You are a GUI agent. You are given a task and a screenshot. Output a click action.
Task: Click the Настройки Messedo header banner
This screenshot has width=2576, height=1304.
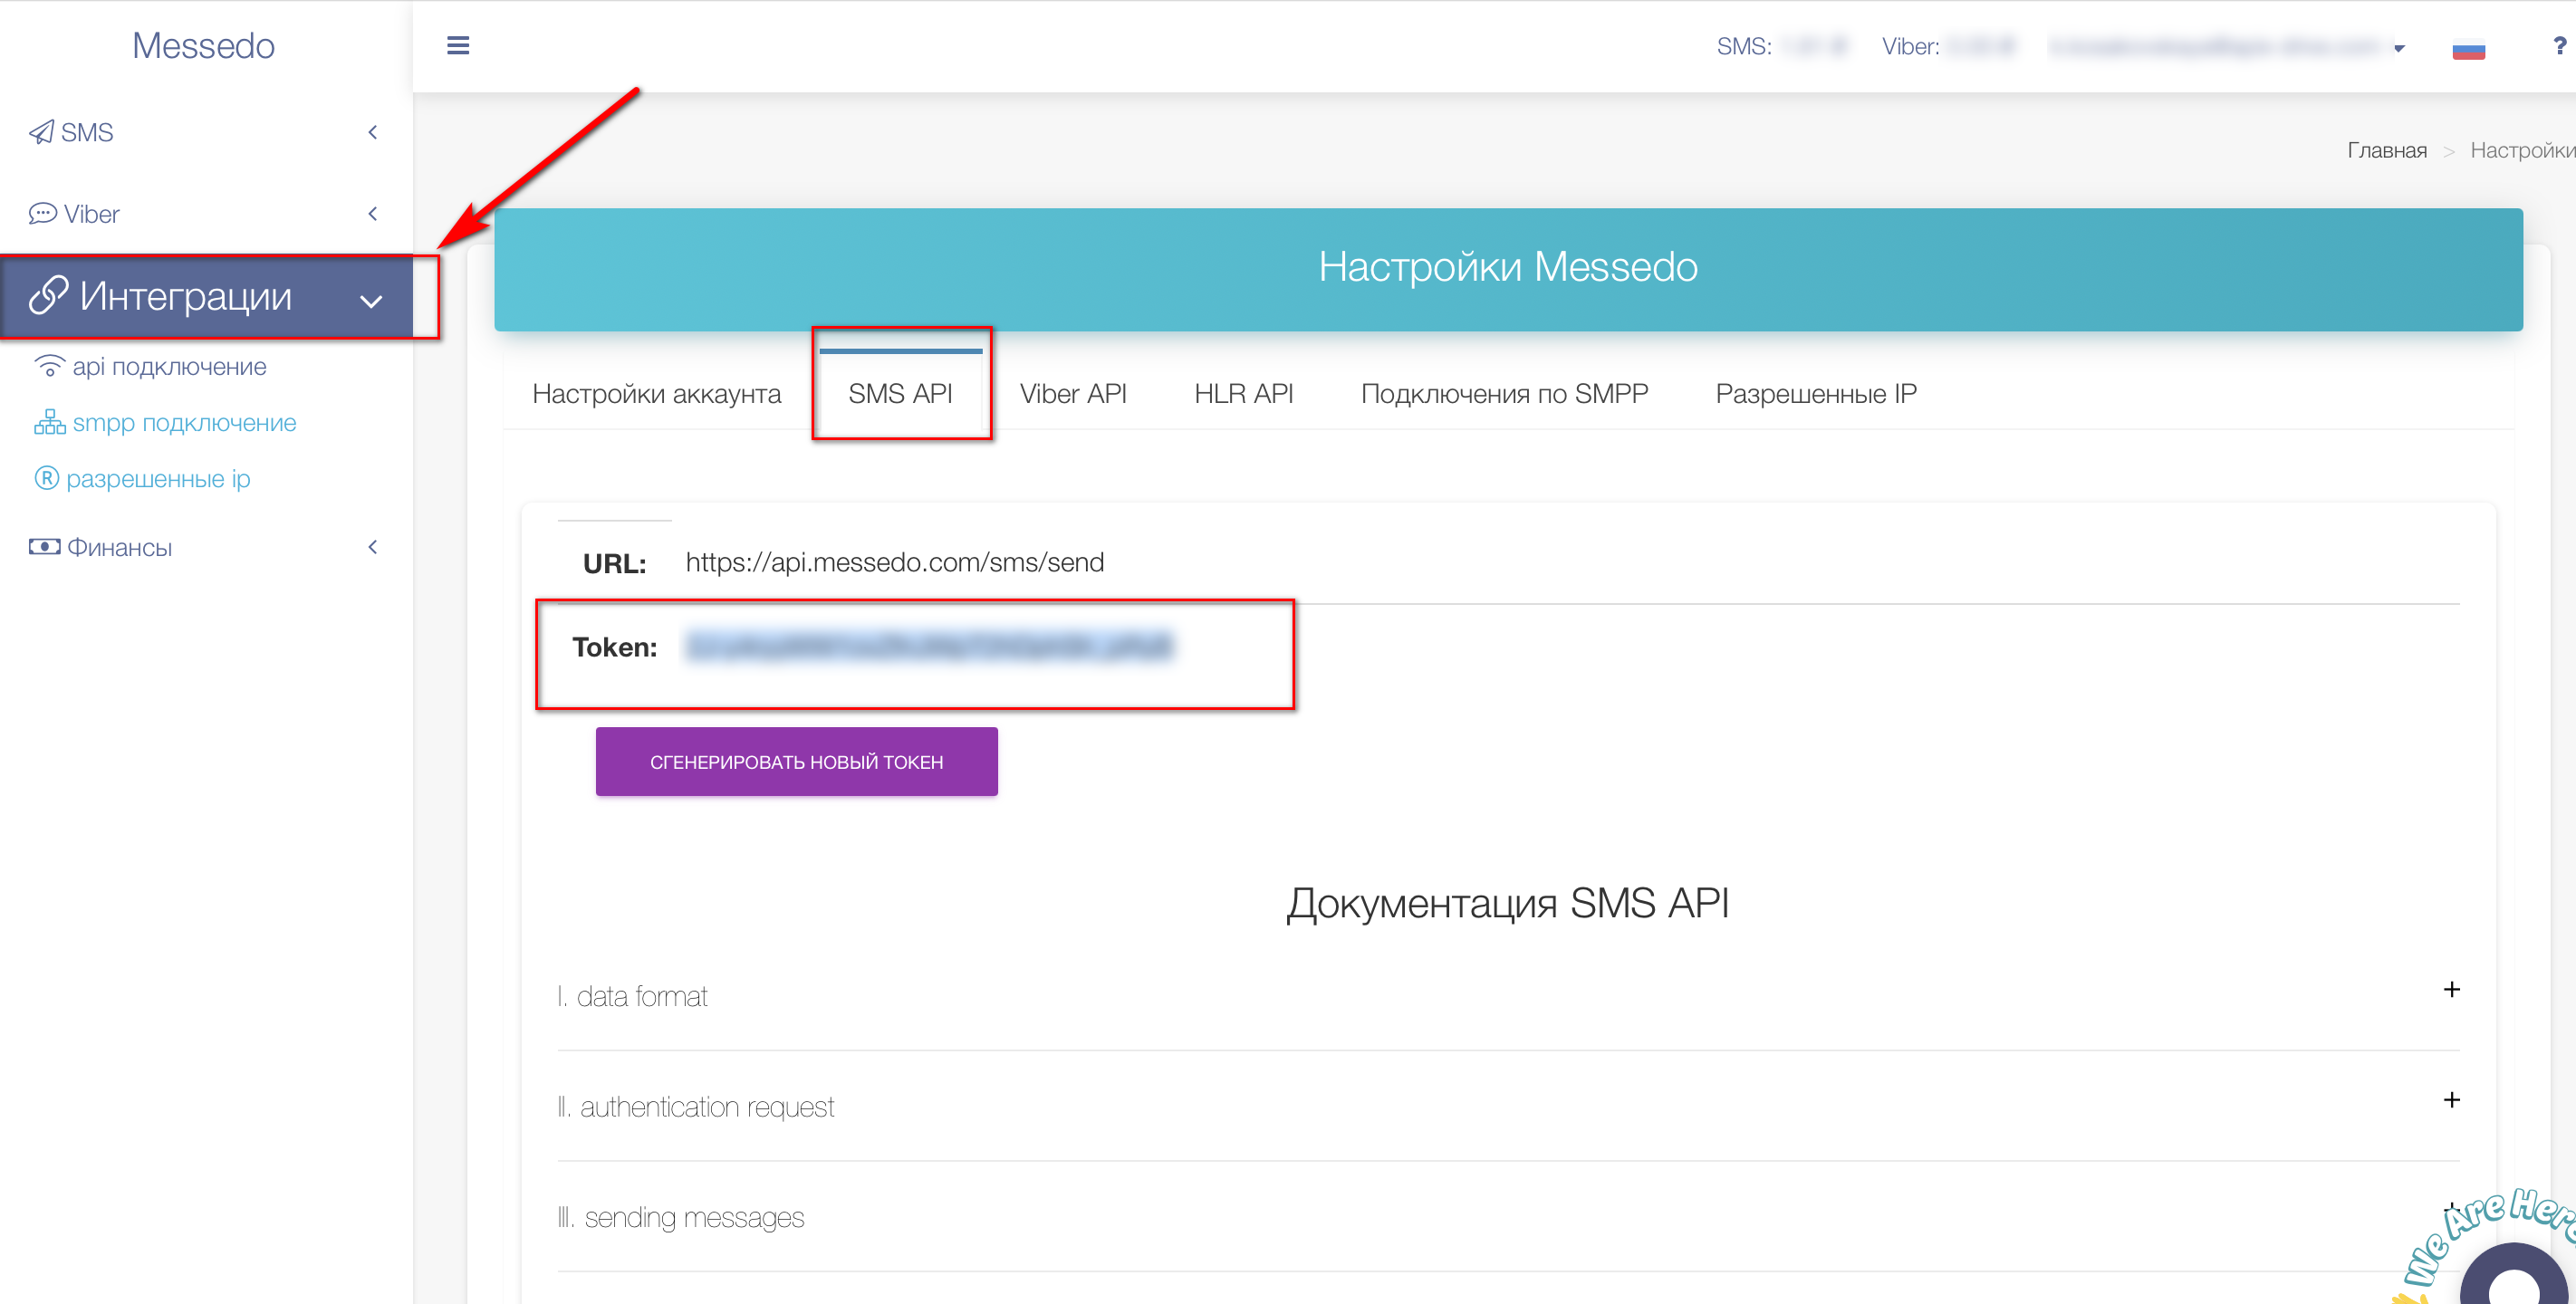click(x=1508, y=269)
